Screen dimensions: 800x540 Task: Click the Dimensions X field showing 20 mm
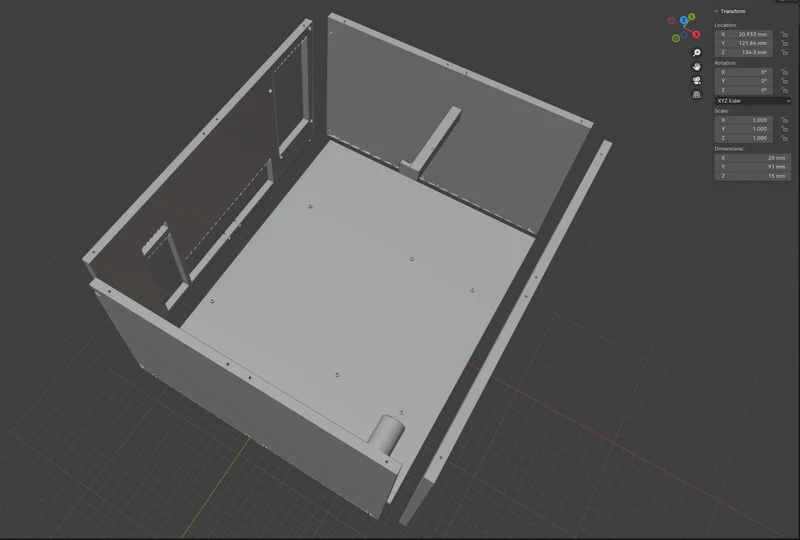pos(753,158)
